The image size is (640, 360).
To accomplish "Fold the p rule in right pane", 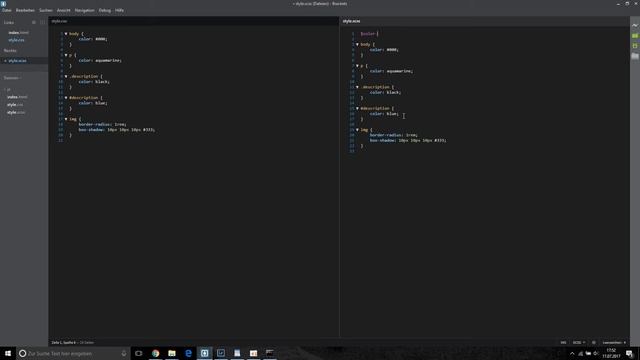I will [x=358, y=66].
